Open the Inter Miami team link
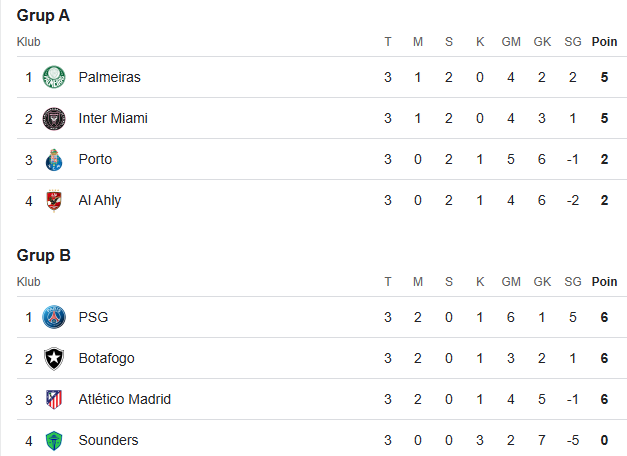Screen dimensions: 627x456 click(x=113, y=118)
